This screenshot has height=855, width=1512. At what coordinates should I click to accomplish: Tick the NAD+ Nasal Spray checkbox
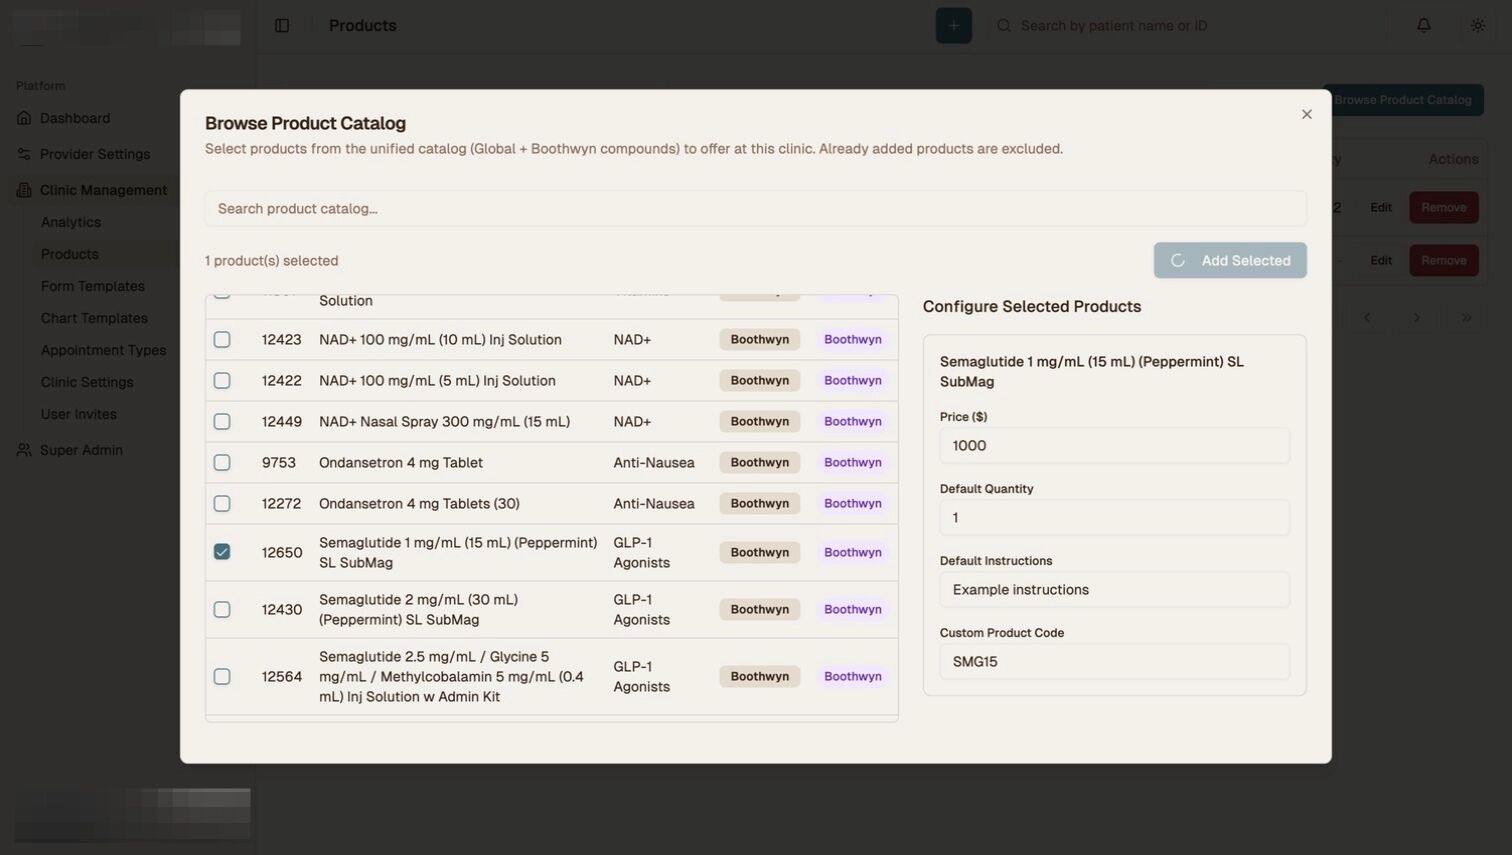[x=222, y=422]
